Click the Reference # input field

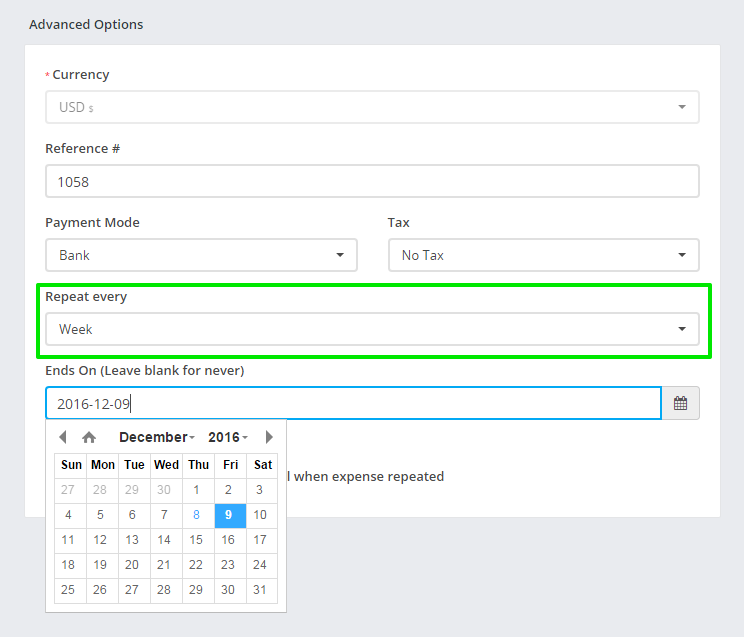372,182
